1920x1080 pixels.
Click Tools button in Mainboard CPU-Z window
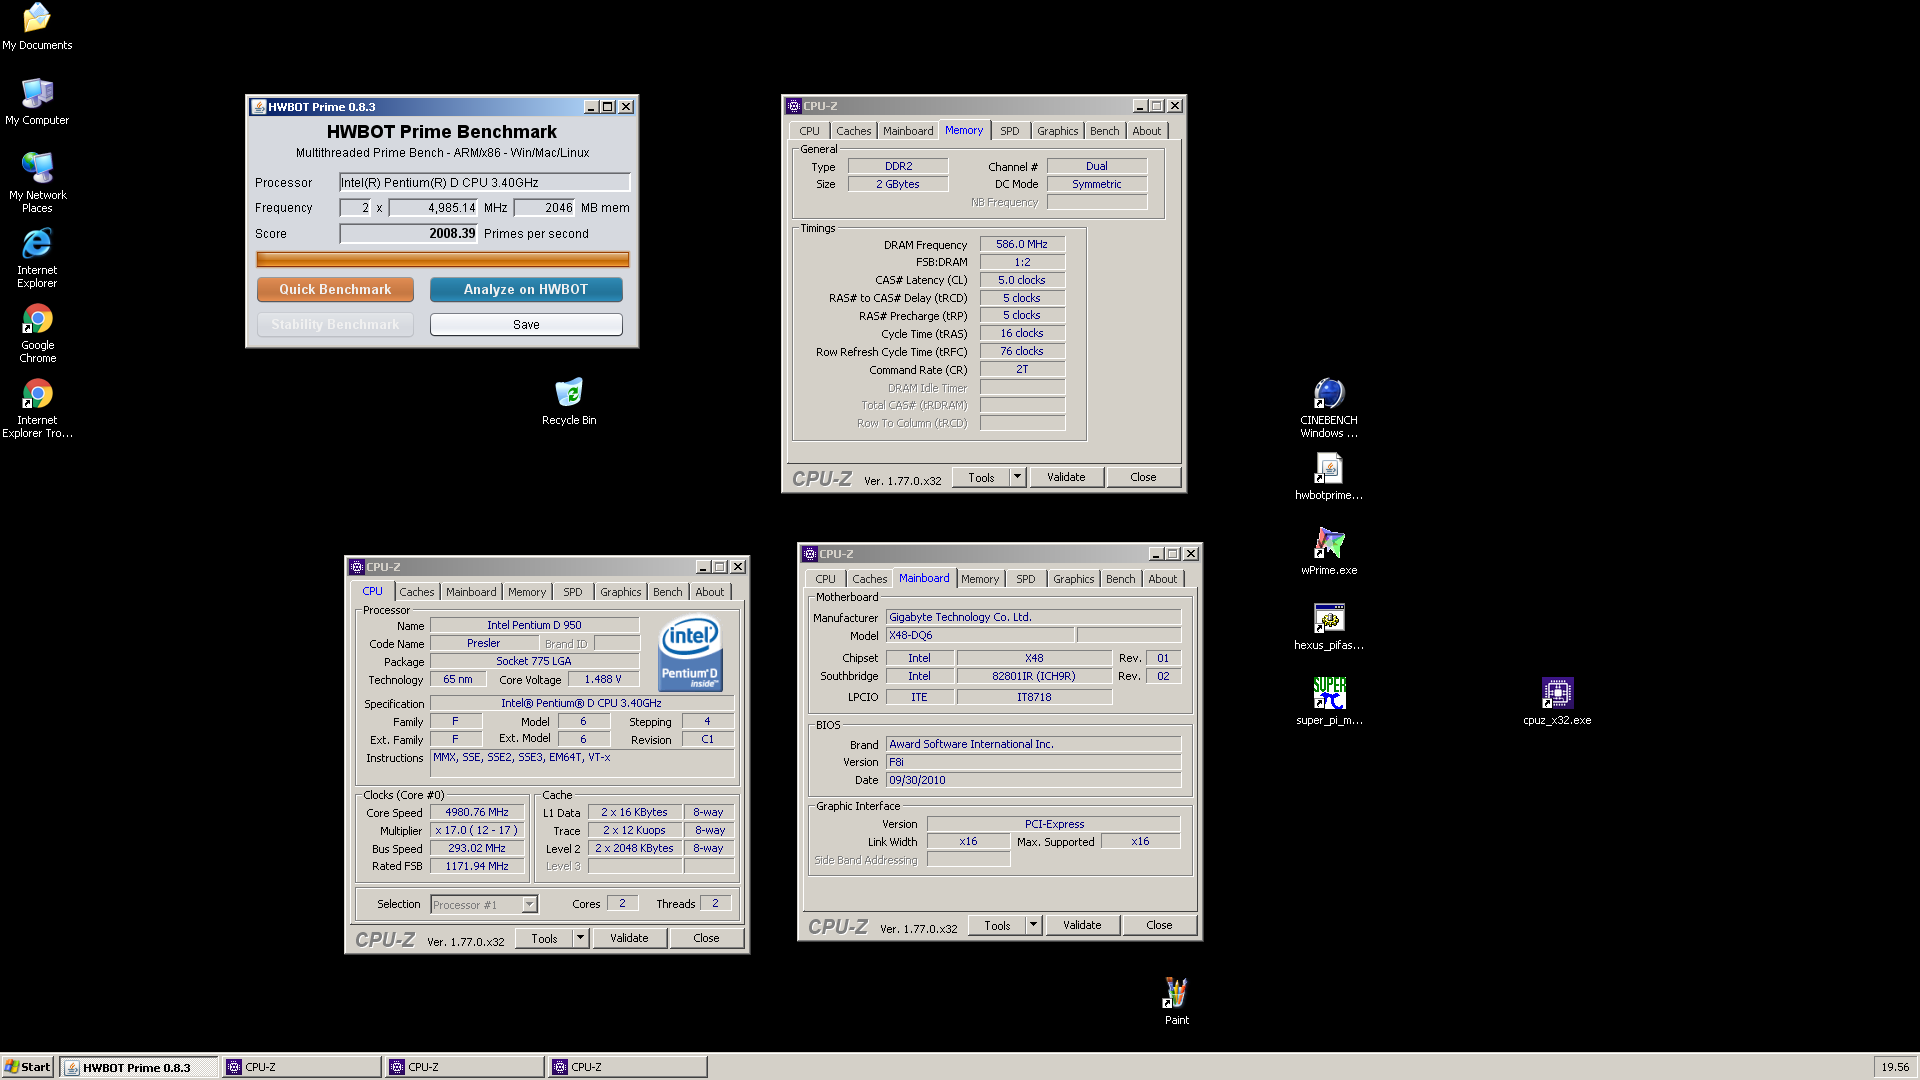997,925
